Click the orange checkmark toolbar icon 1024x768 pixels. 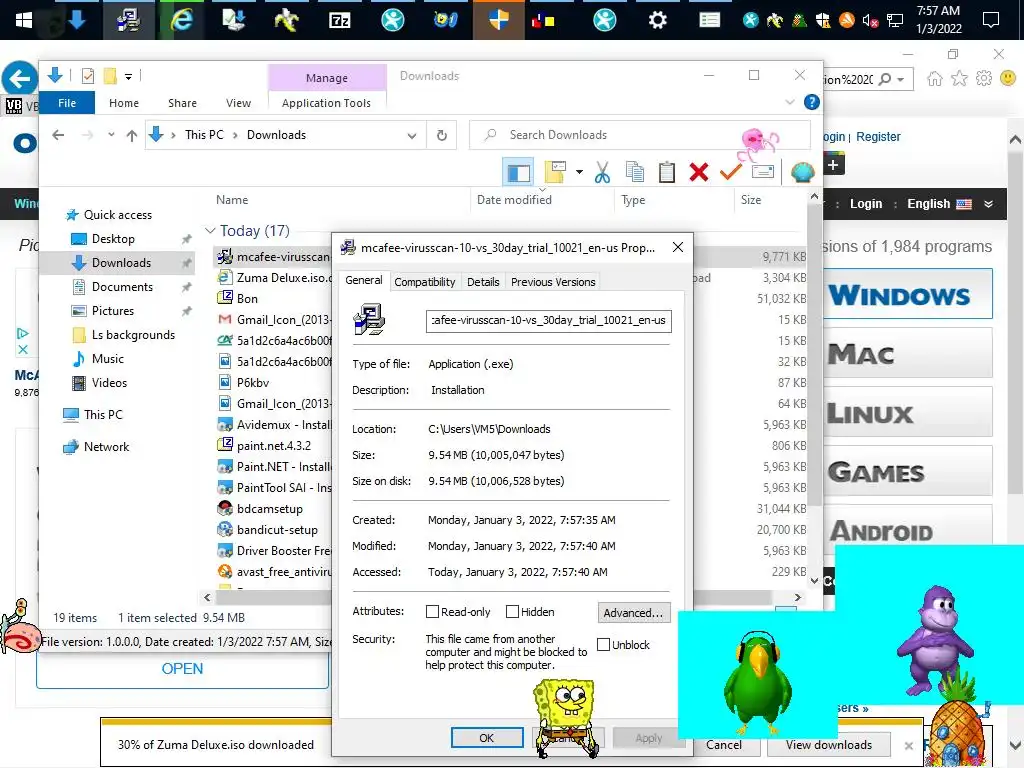click(730, 172)
